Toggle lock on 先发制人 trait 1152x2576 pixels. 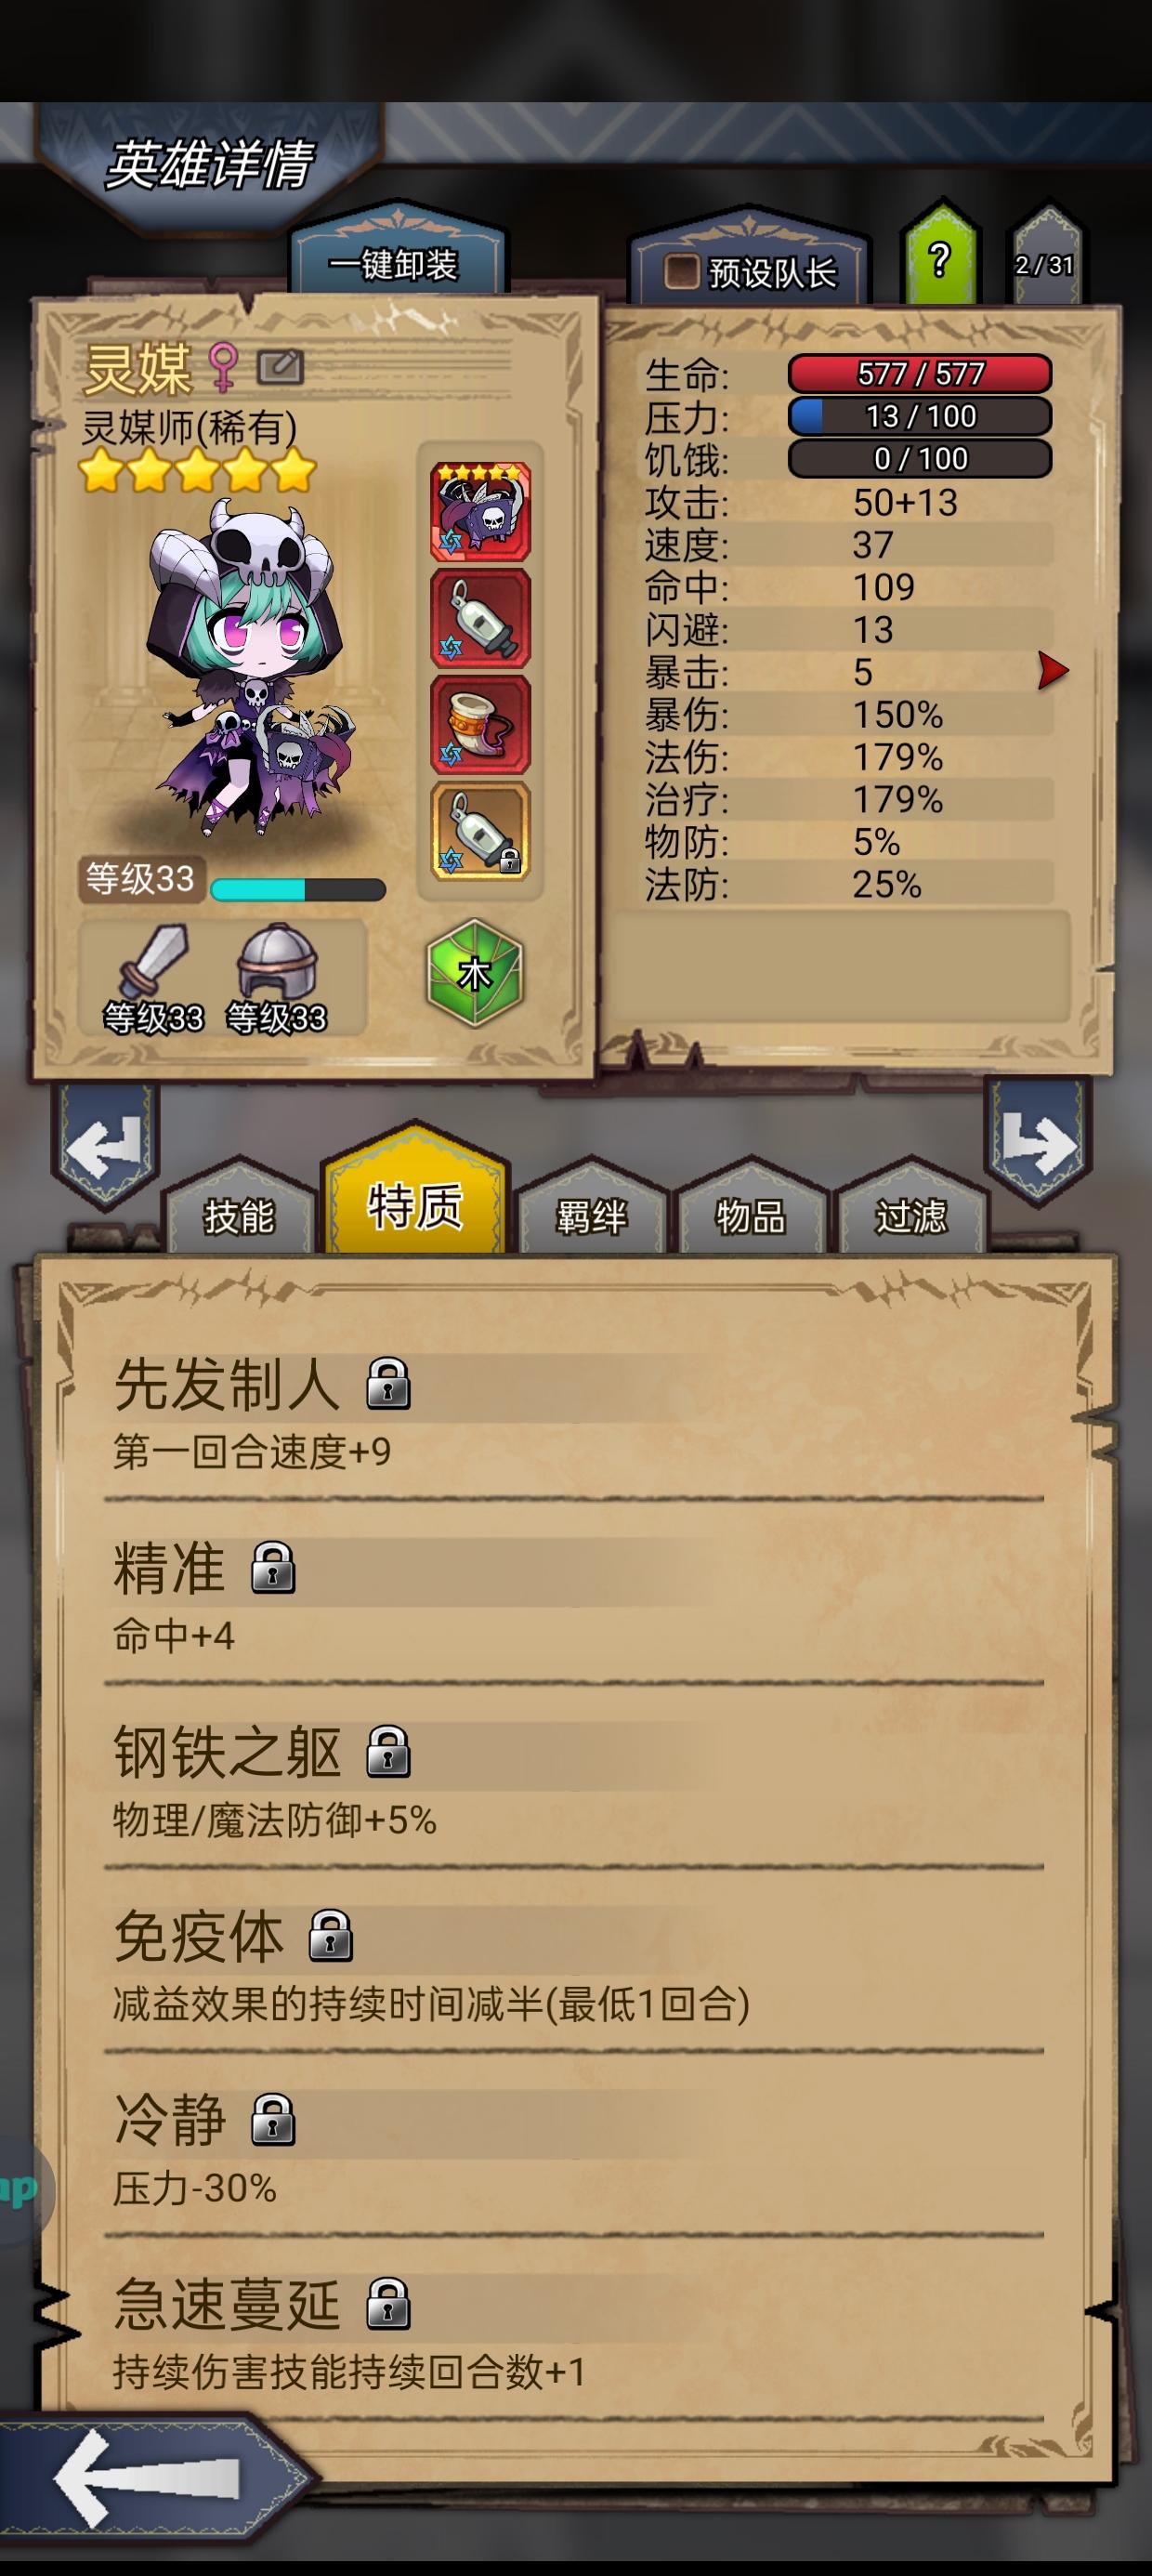pos(388,1384)
